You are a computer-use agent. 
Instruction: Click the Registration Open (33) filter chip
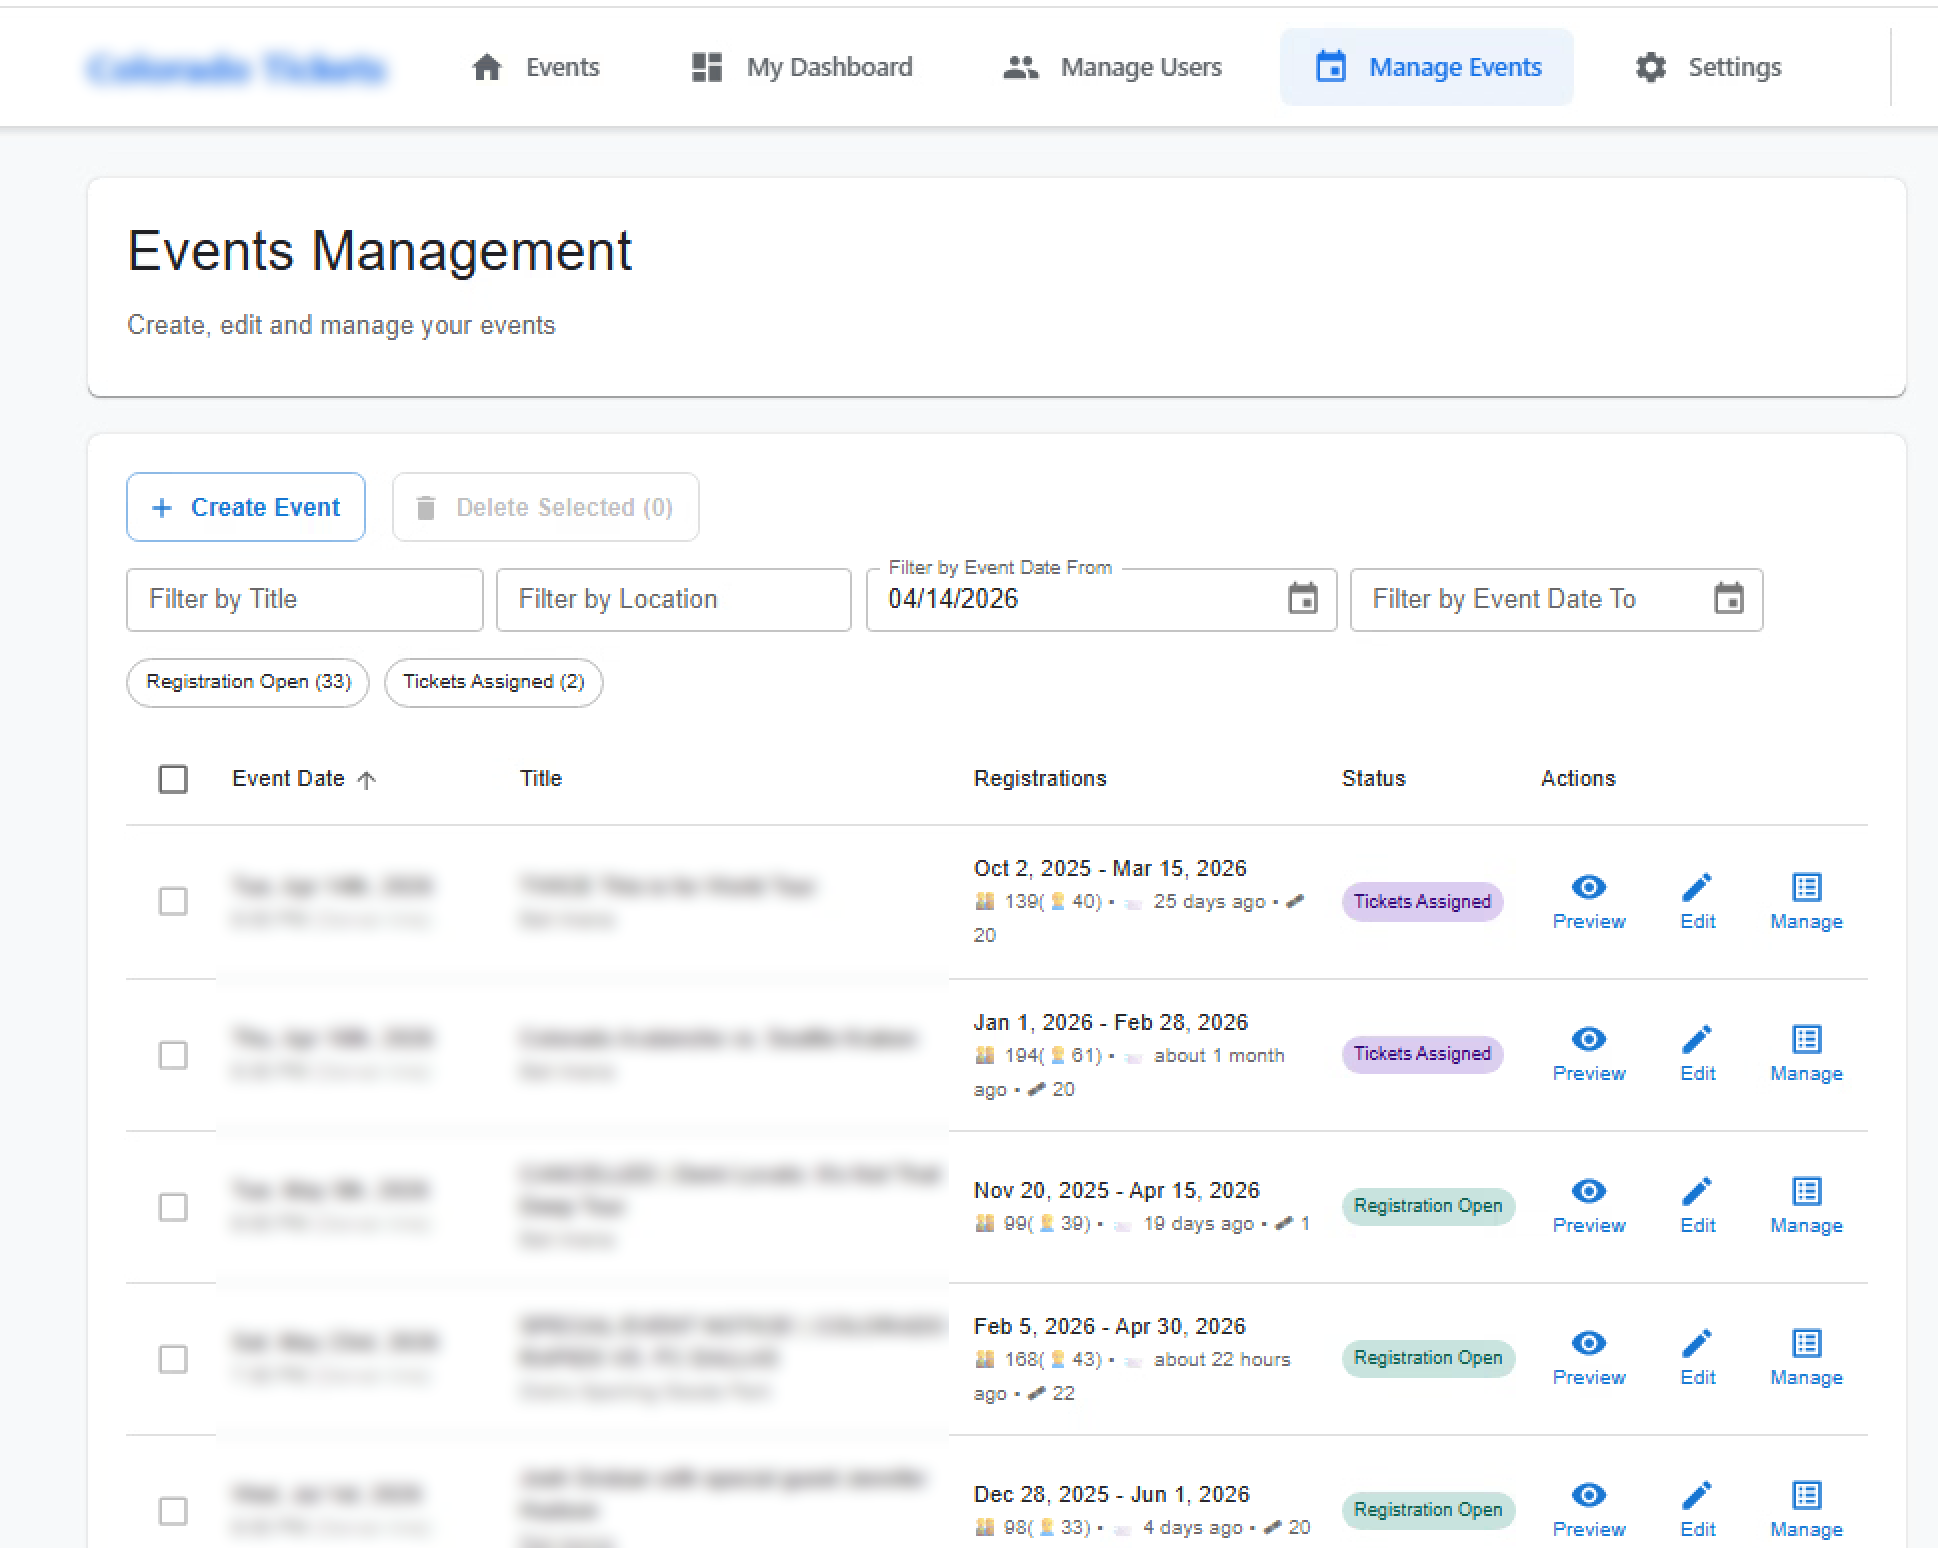point(247,682)
